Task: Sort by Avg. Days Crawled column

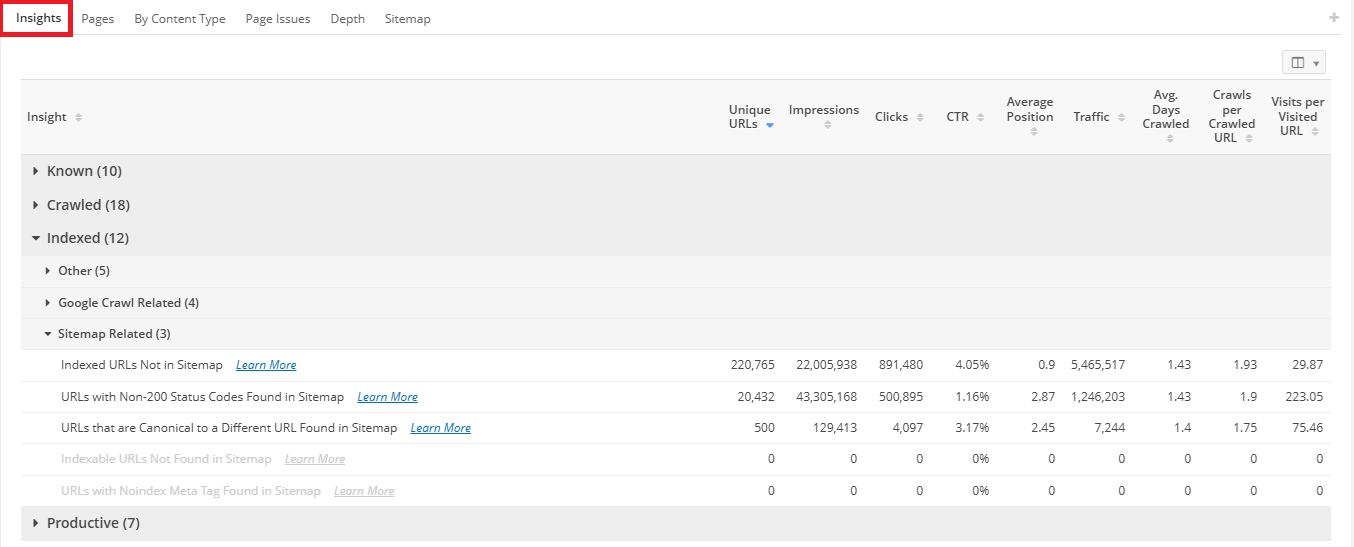Action: pyautogui.click(x=1170, y=138)
